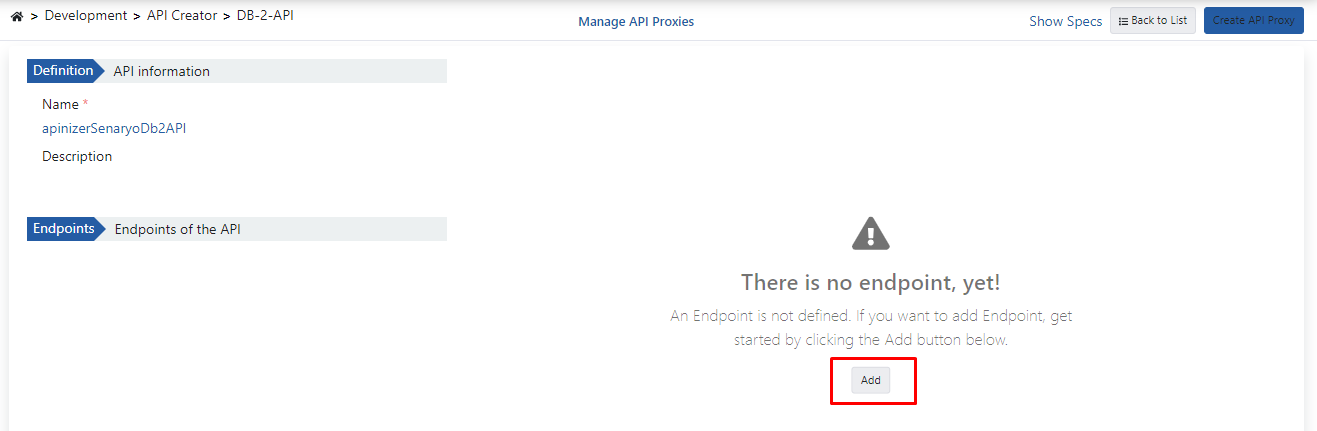Click the Create API Proxy button
The image size is (1317, 431).
pos(1254,21)
